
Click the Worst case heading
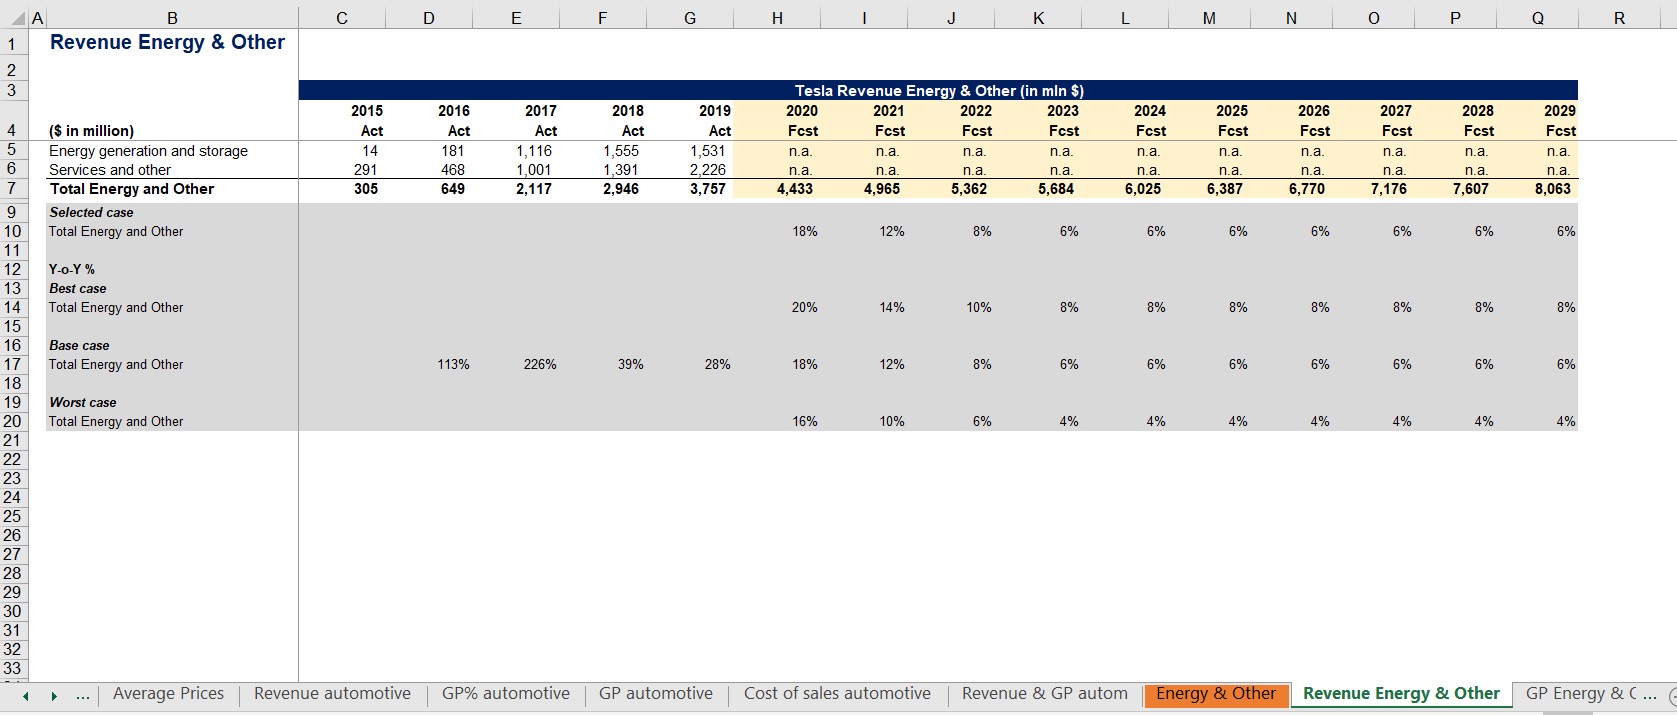83,402
